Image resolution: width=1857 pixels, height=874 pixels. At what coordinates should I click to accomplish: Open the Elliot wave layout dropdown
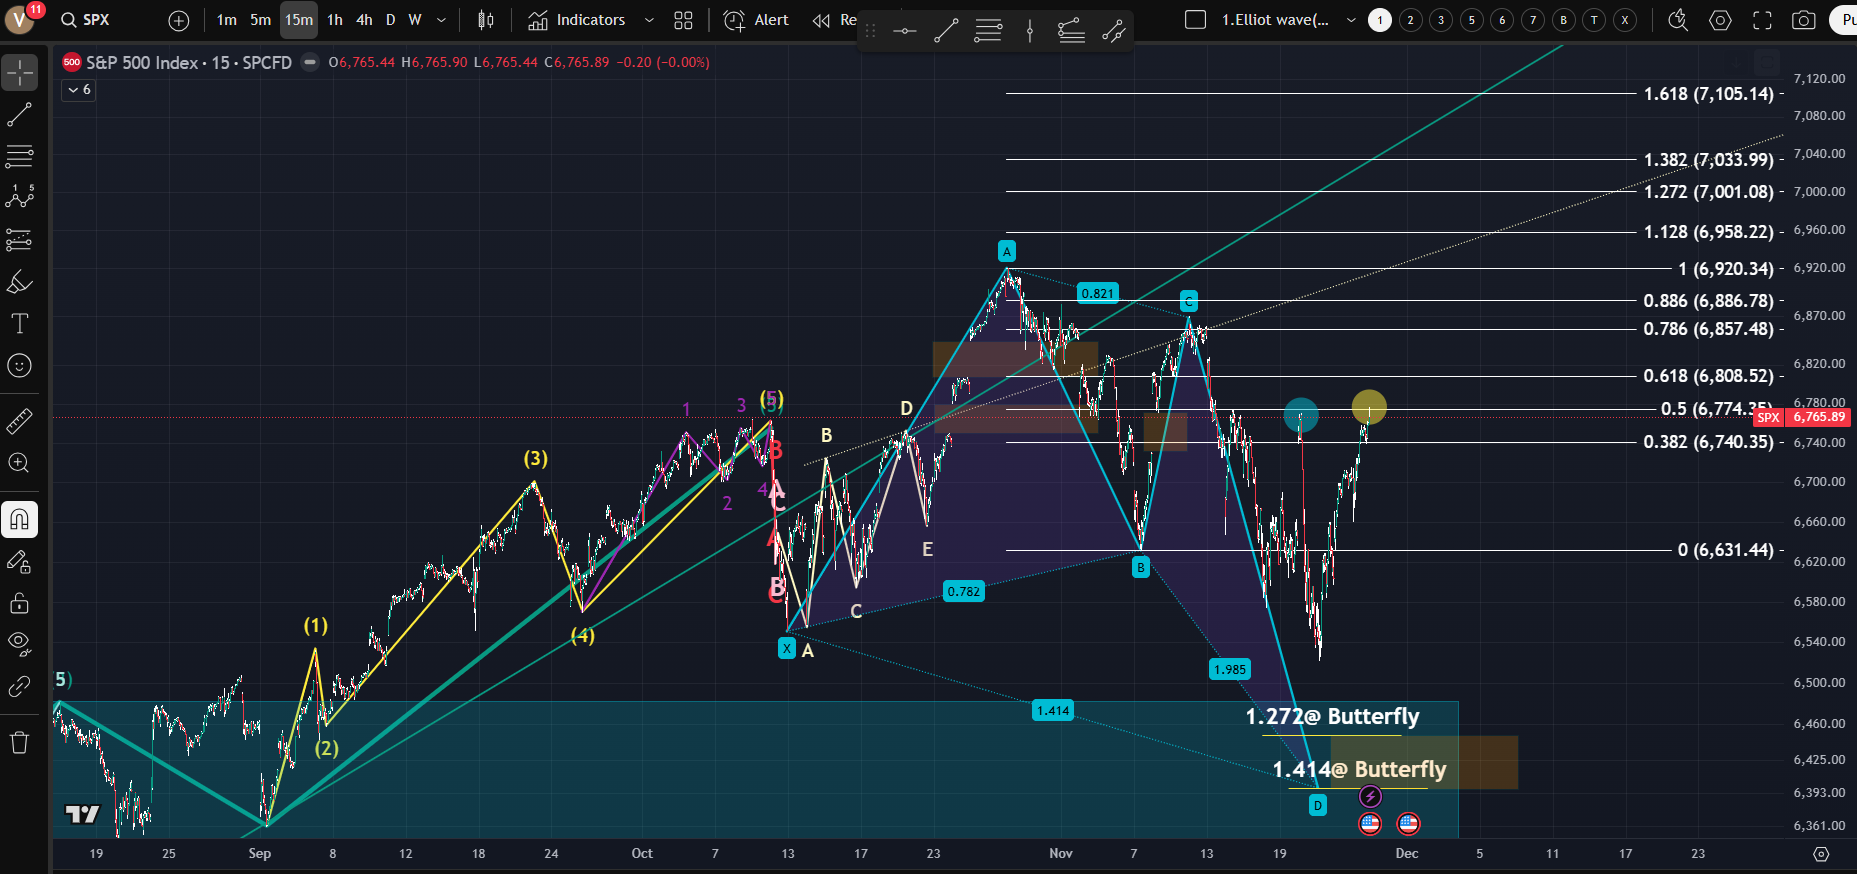tap(1351, 20)
